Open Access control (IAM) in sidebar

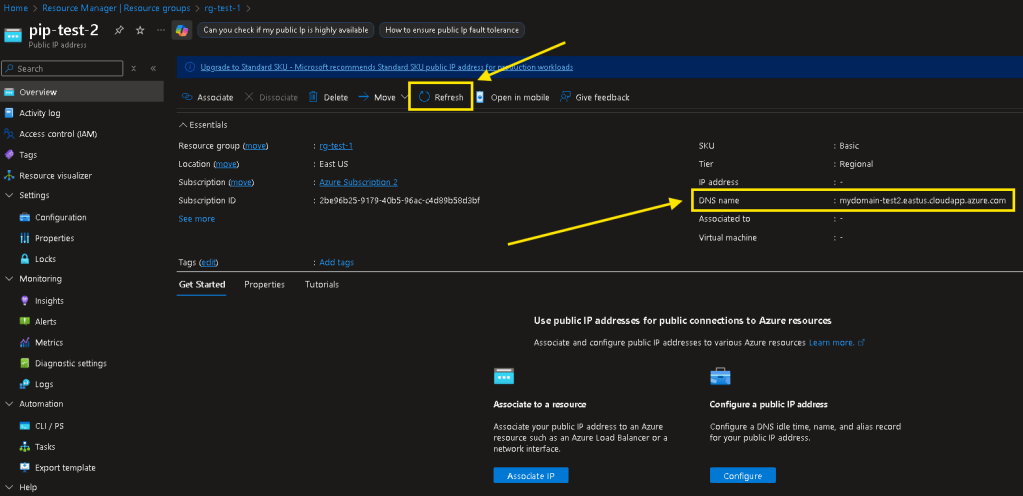tap(58, 134)
